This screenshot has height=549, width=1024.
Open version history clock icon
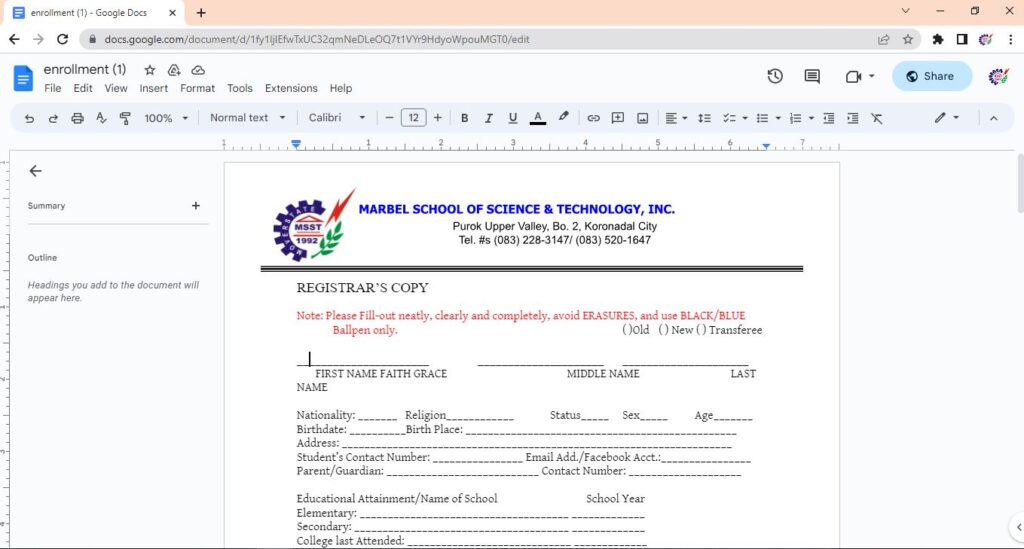click(775, 76)
